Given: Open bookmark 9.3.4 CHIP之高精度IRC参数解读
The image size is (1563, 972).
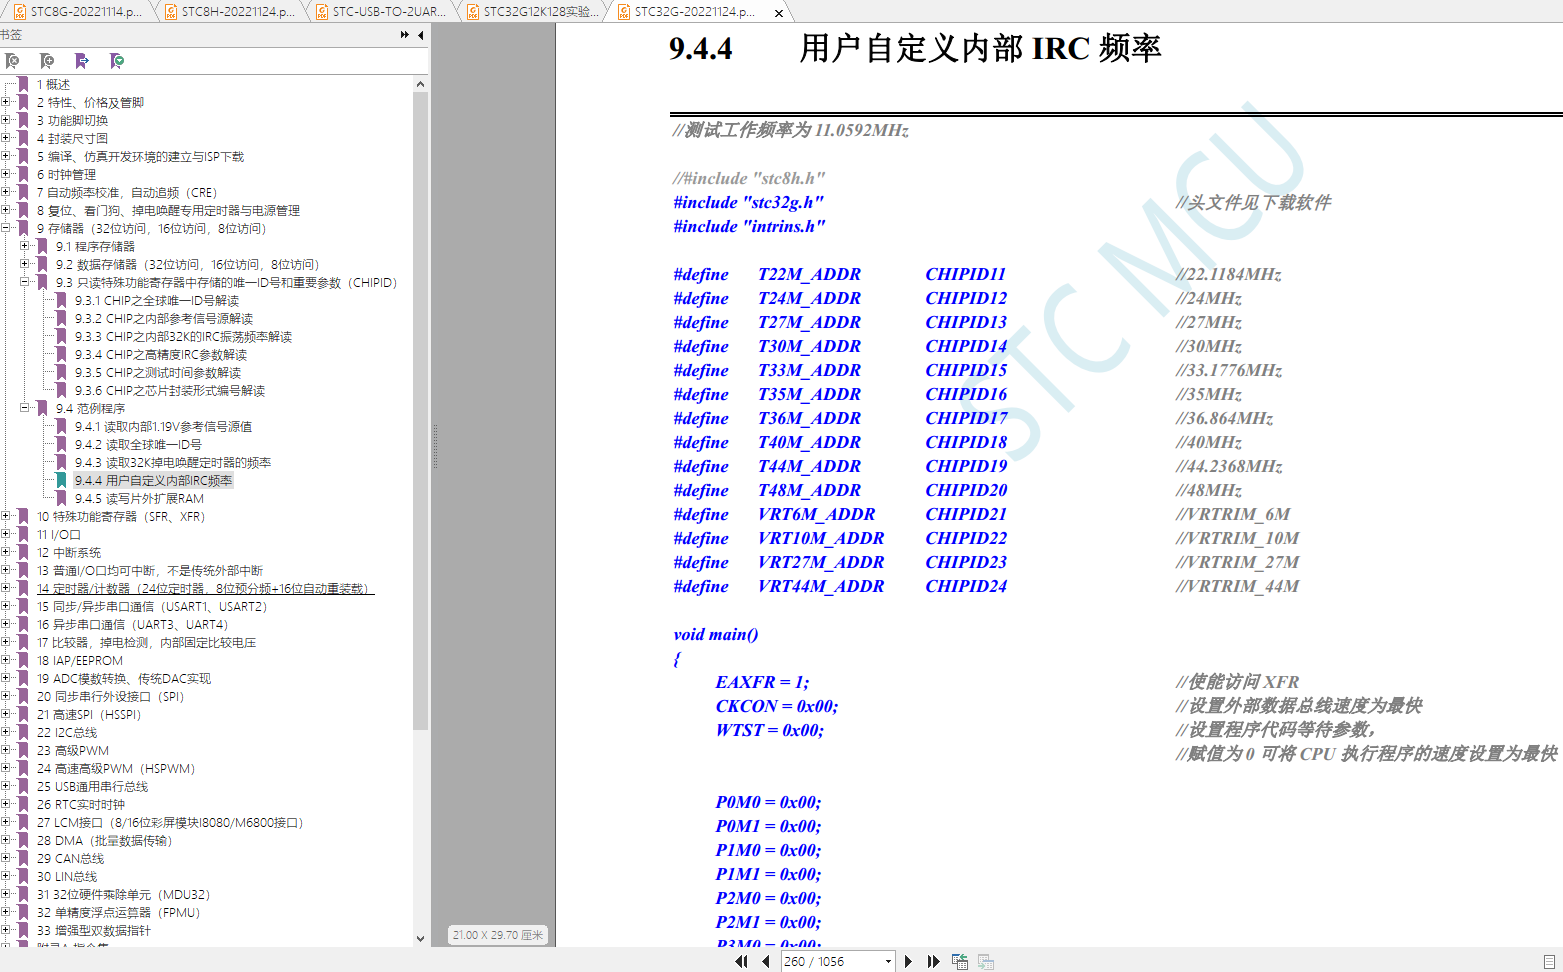Looking at the screenshot, I should click(161, 354).
